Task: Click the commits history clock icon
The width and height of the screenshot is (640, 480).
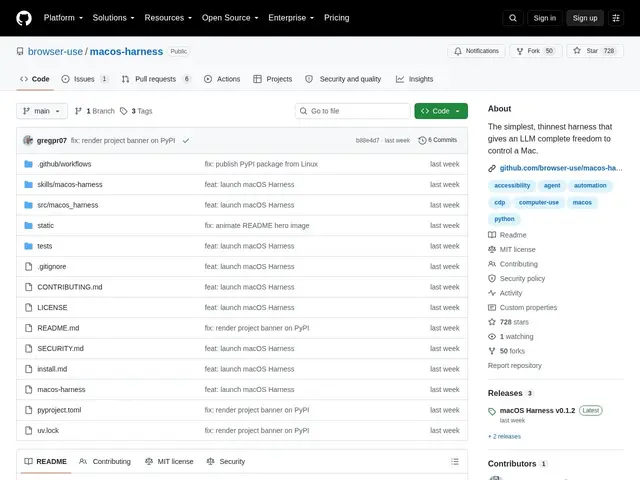Action: click(x=422, y=140)
